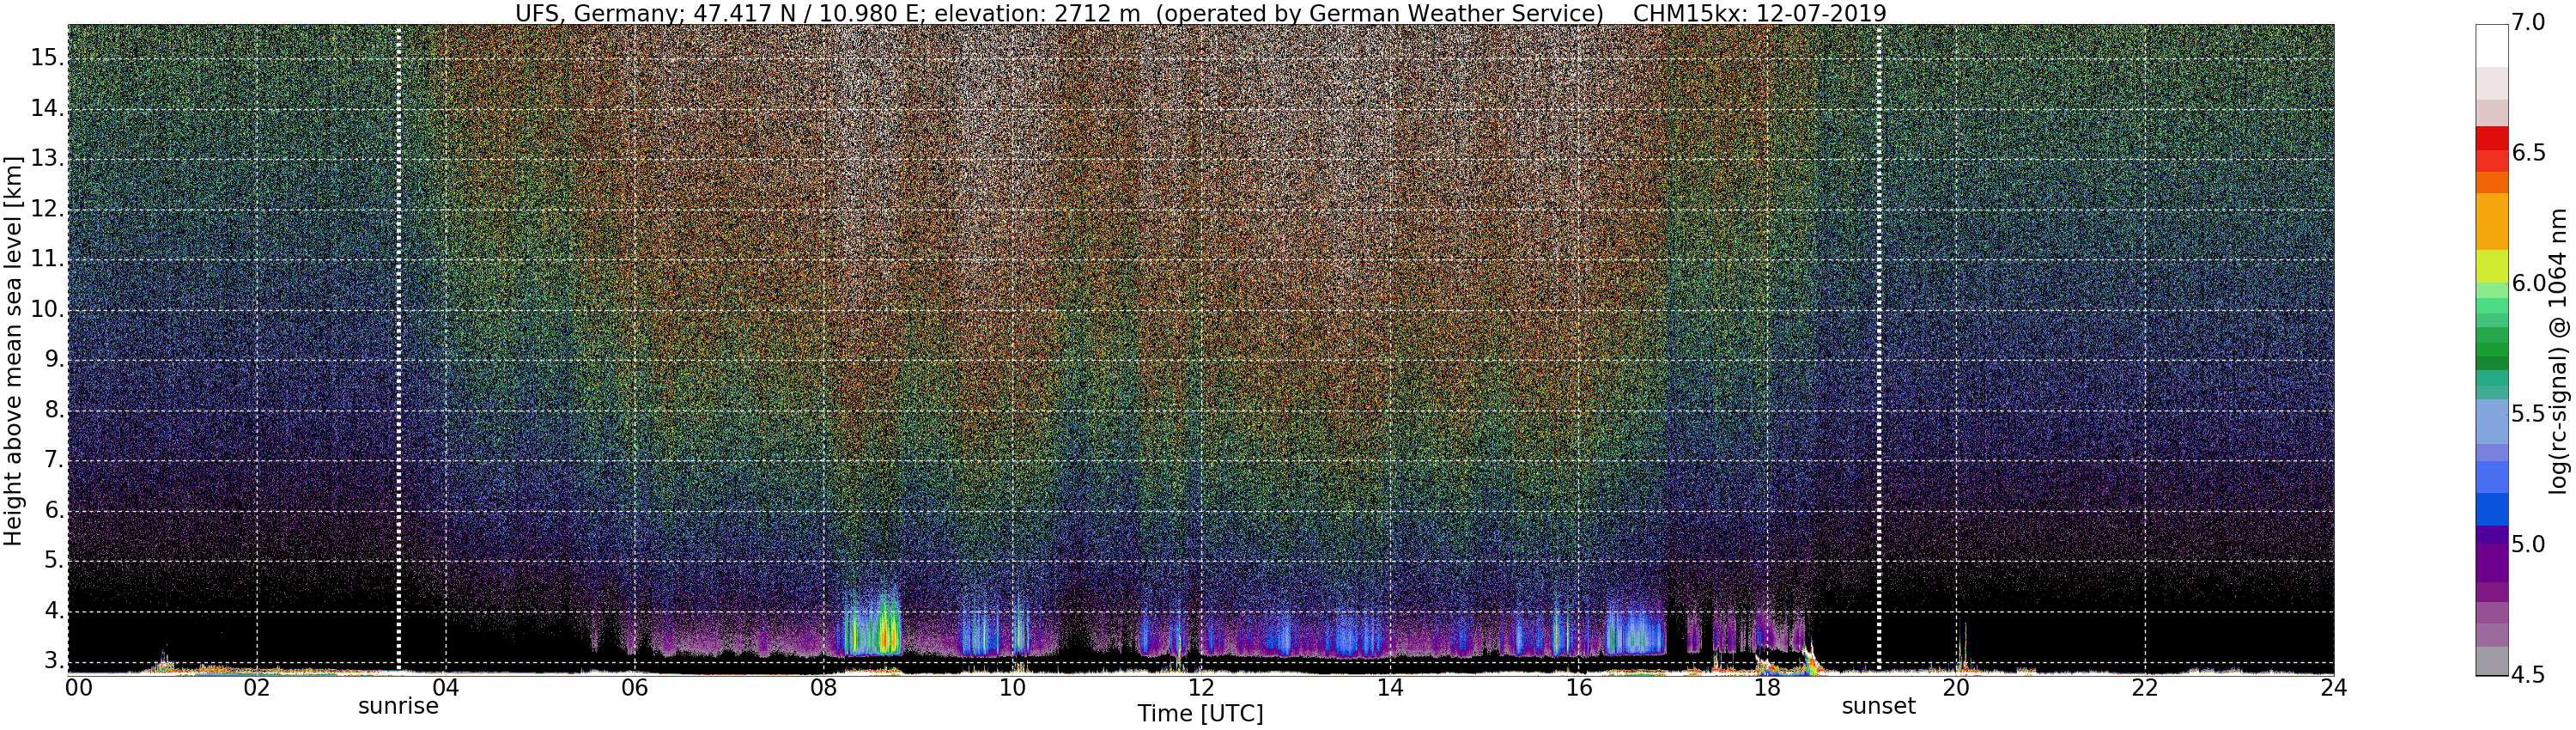
Task: Click the dark green segment of the colorbar
Action: [x=2492, y=363]
